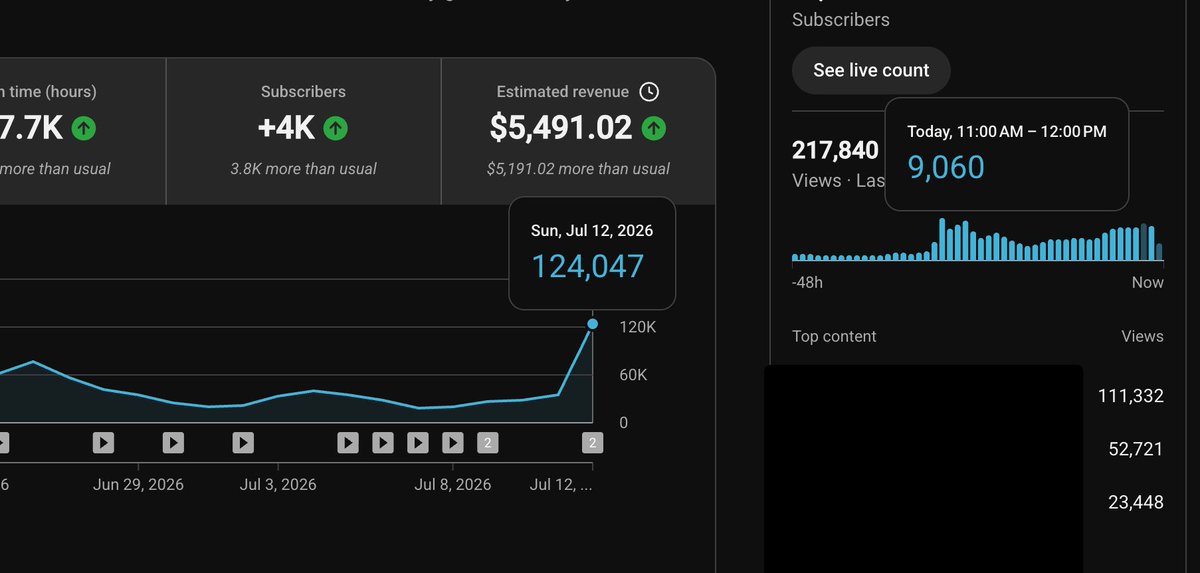
Task: Click the 'Now' label under the realtime chart
Action: [1148, 283]
